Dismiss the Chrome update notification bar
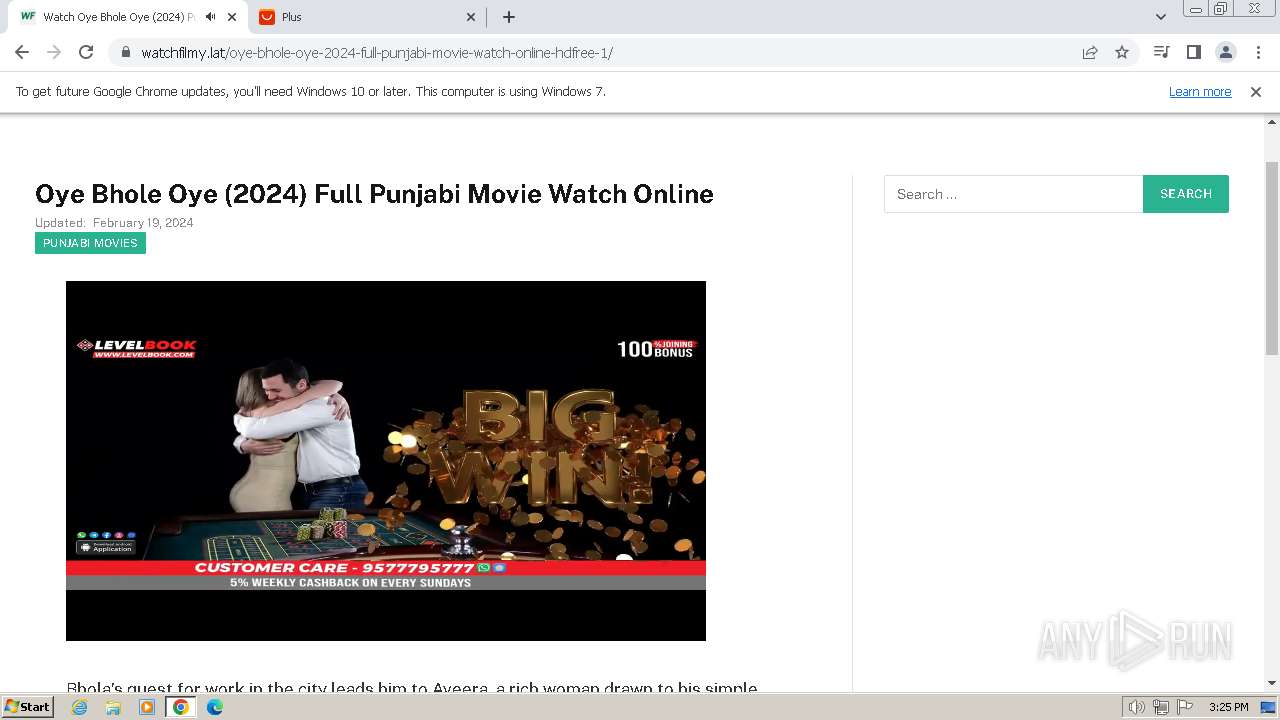The height and width of the screenshot is (720, 1280). [1256, 91]
